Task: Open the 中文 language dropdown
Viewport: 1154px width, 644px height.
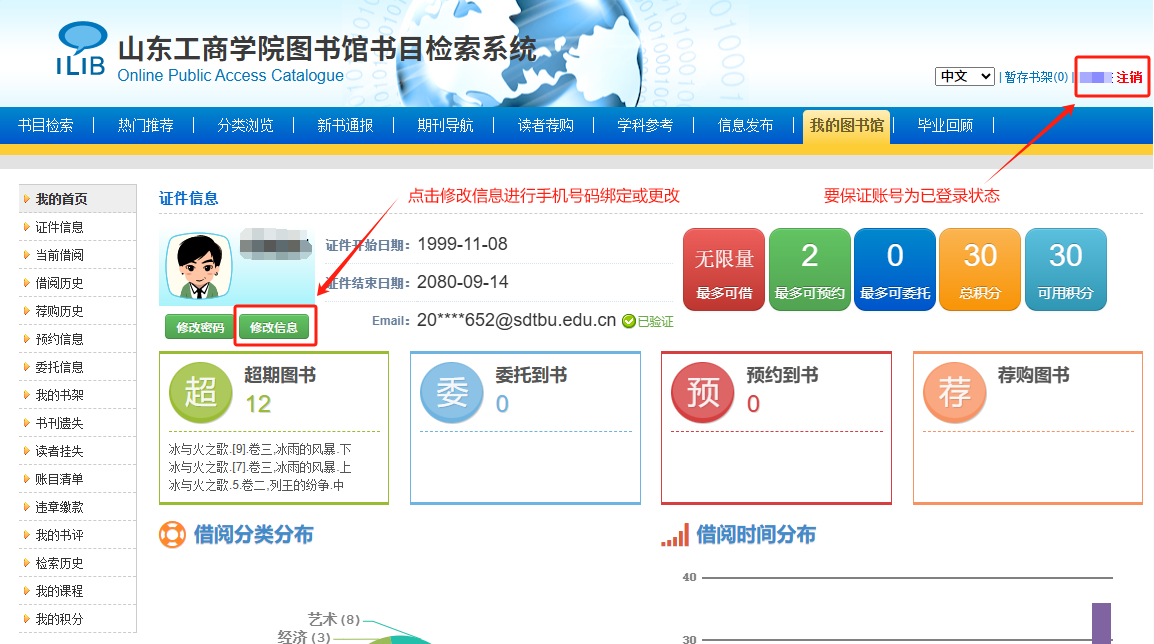Action: pos(965,77)
